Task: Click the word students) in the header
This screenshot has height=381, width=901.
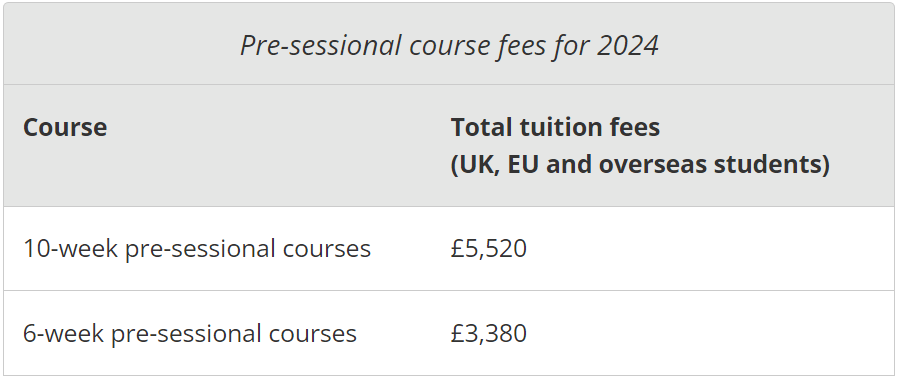Action: [x=772, y=165]
